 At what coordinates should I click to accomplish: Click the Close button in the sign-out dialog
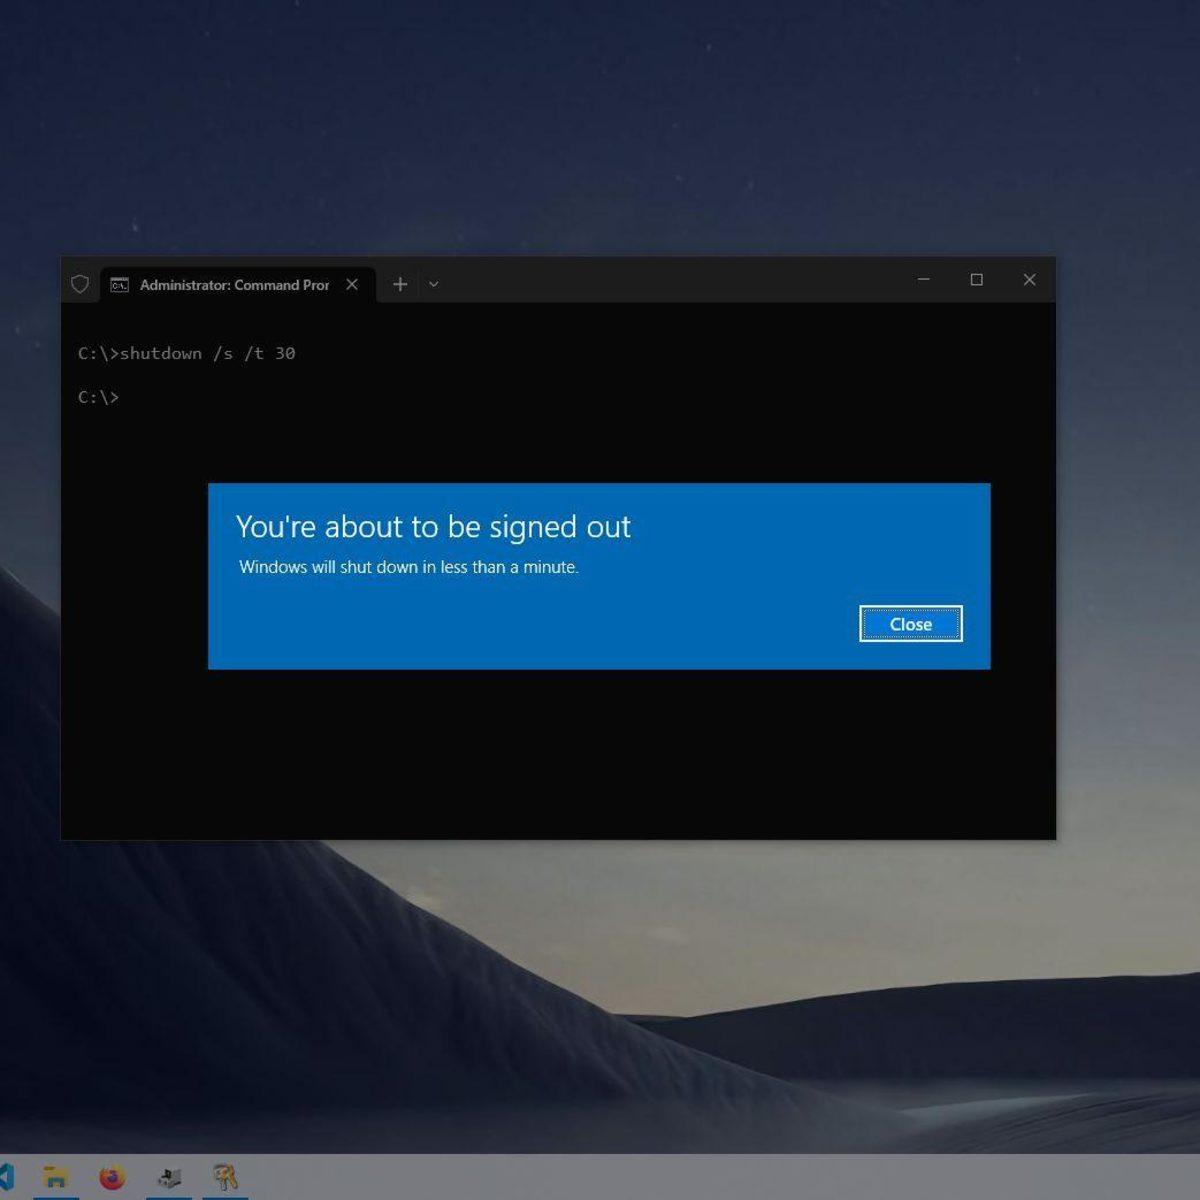(910, 624)
